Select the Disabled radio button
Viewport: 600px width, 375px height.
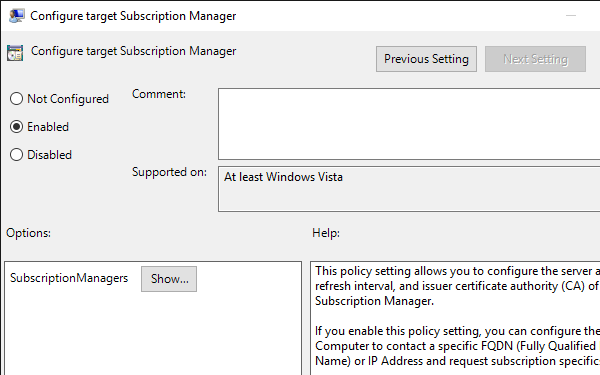[x=16, y=155]
